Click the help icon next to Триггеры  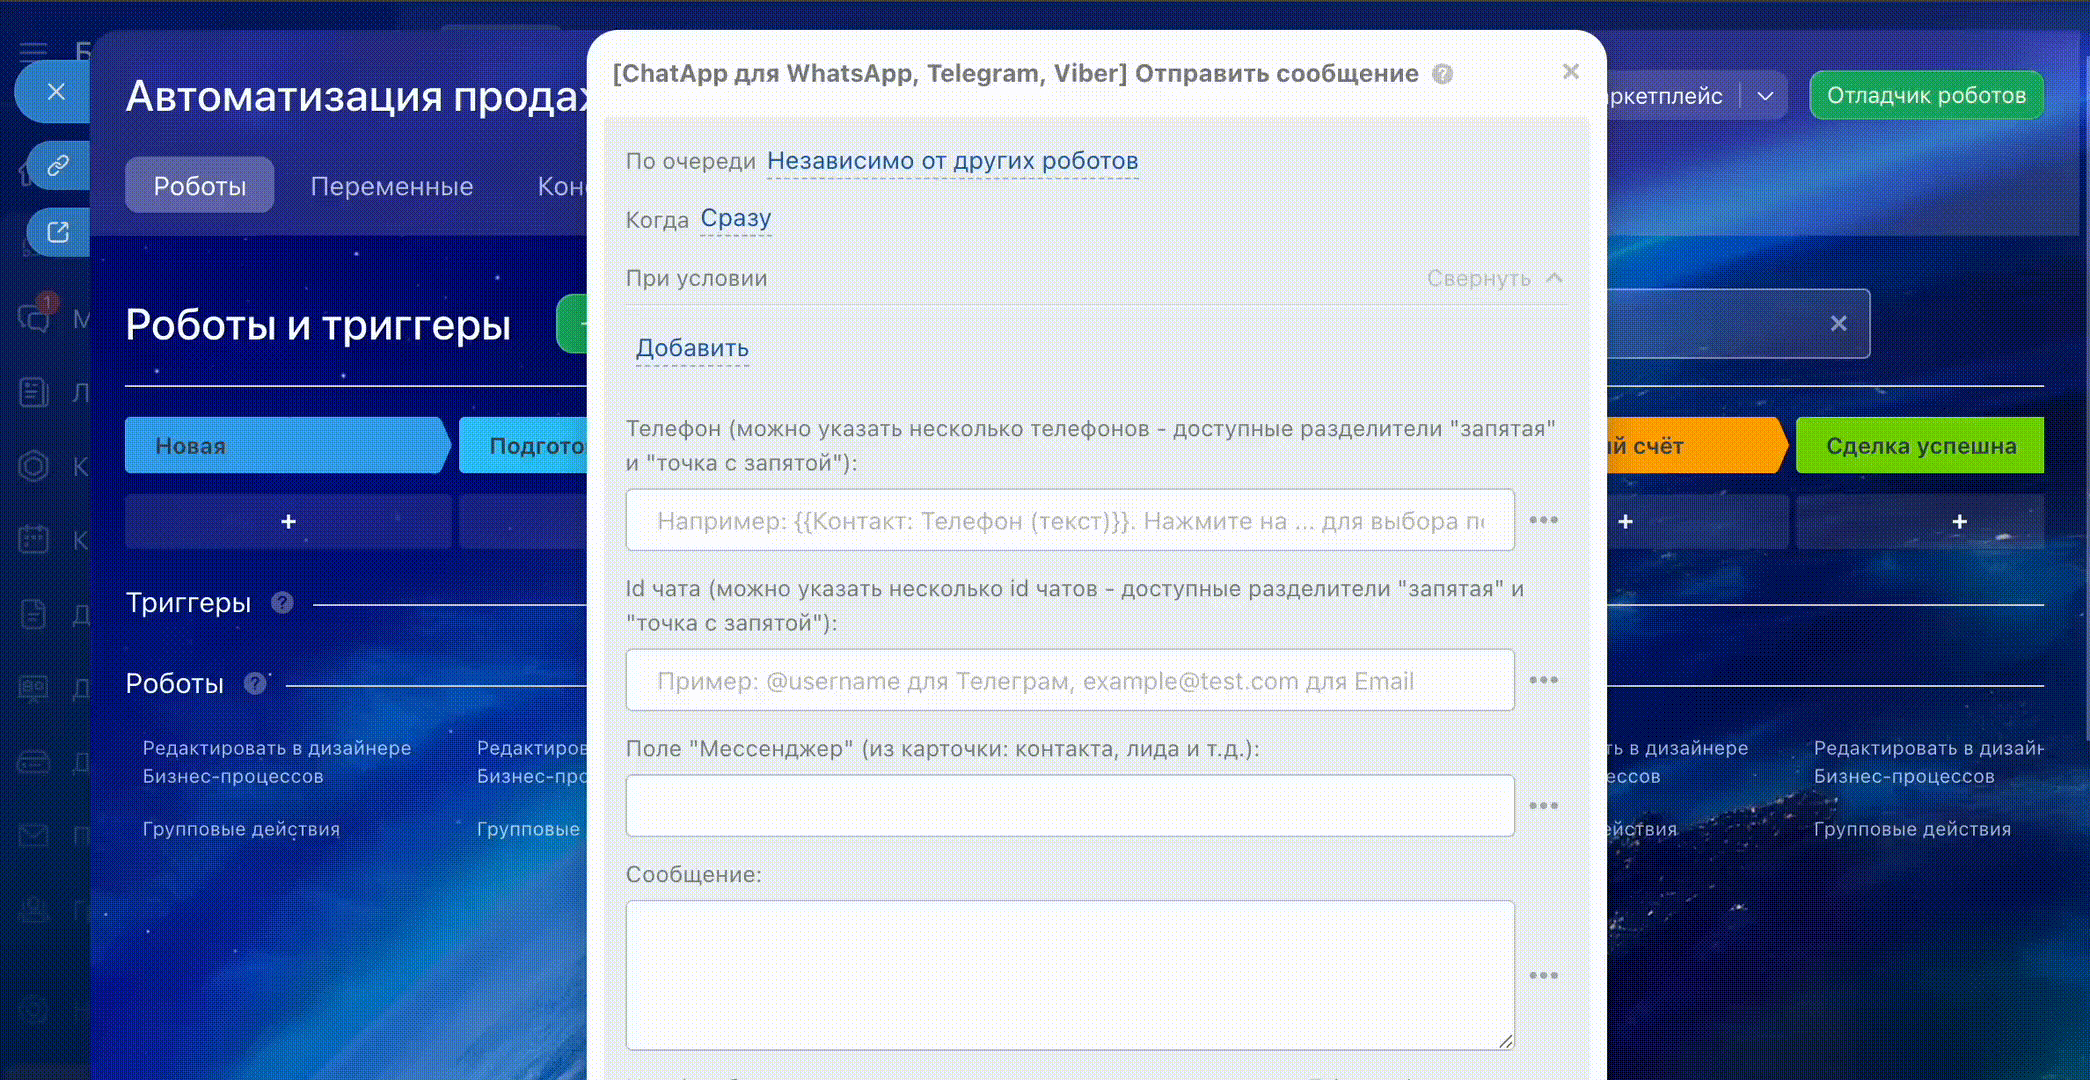(x=282, y=603)
